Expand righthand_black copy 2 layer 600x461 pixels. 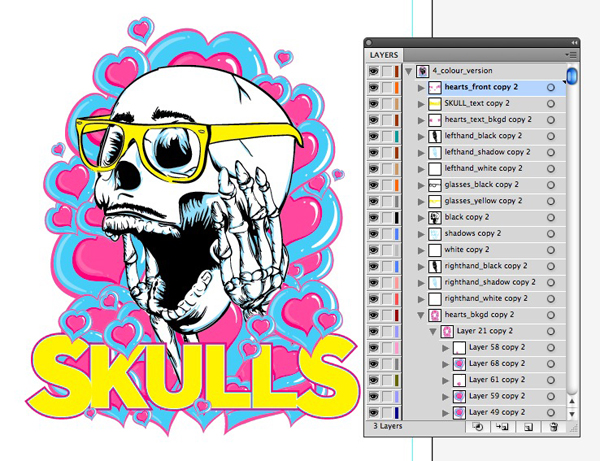tap(421, 266)
